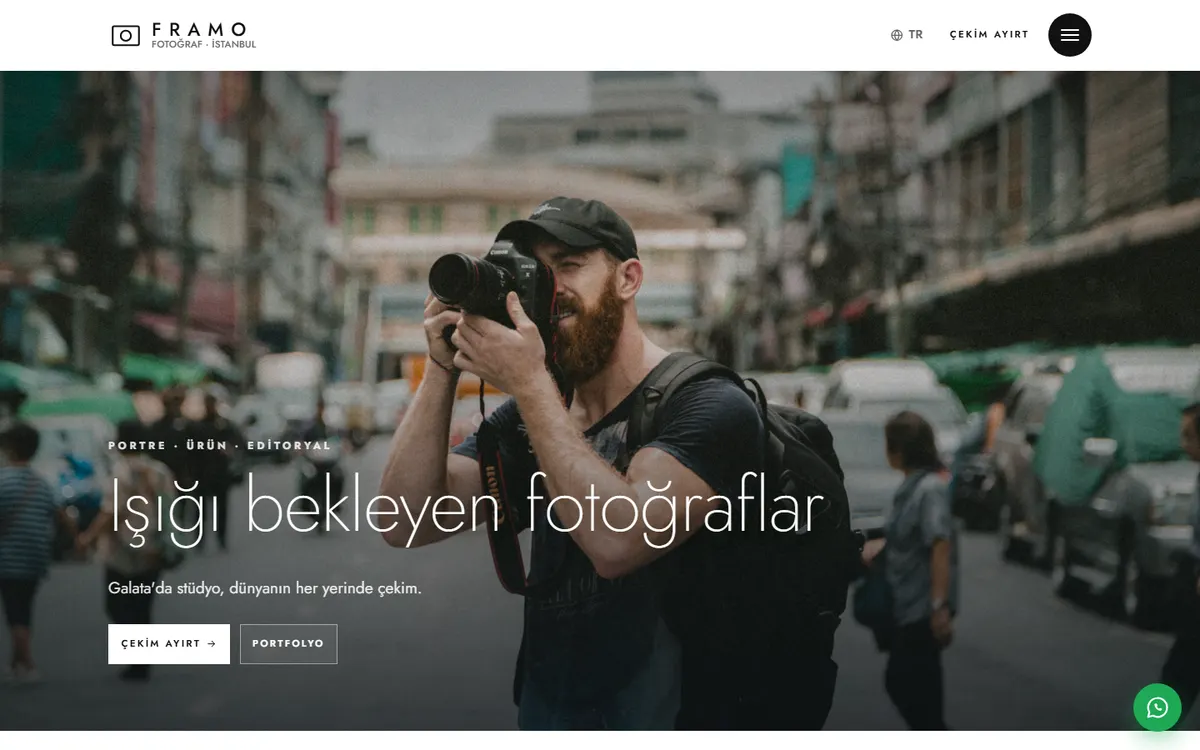Open the TR language selector

point(907,35)
